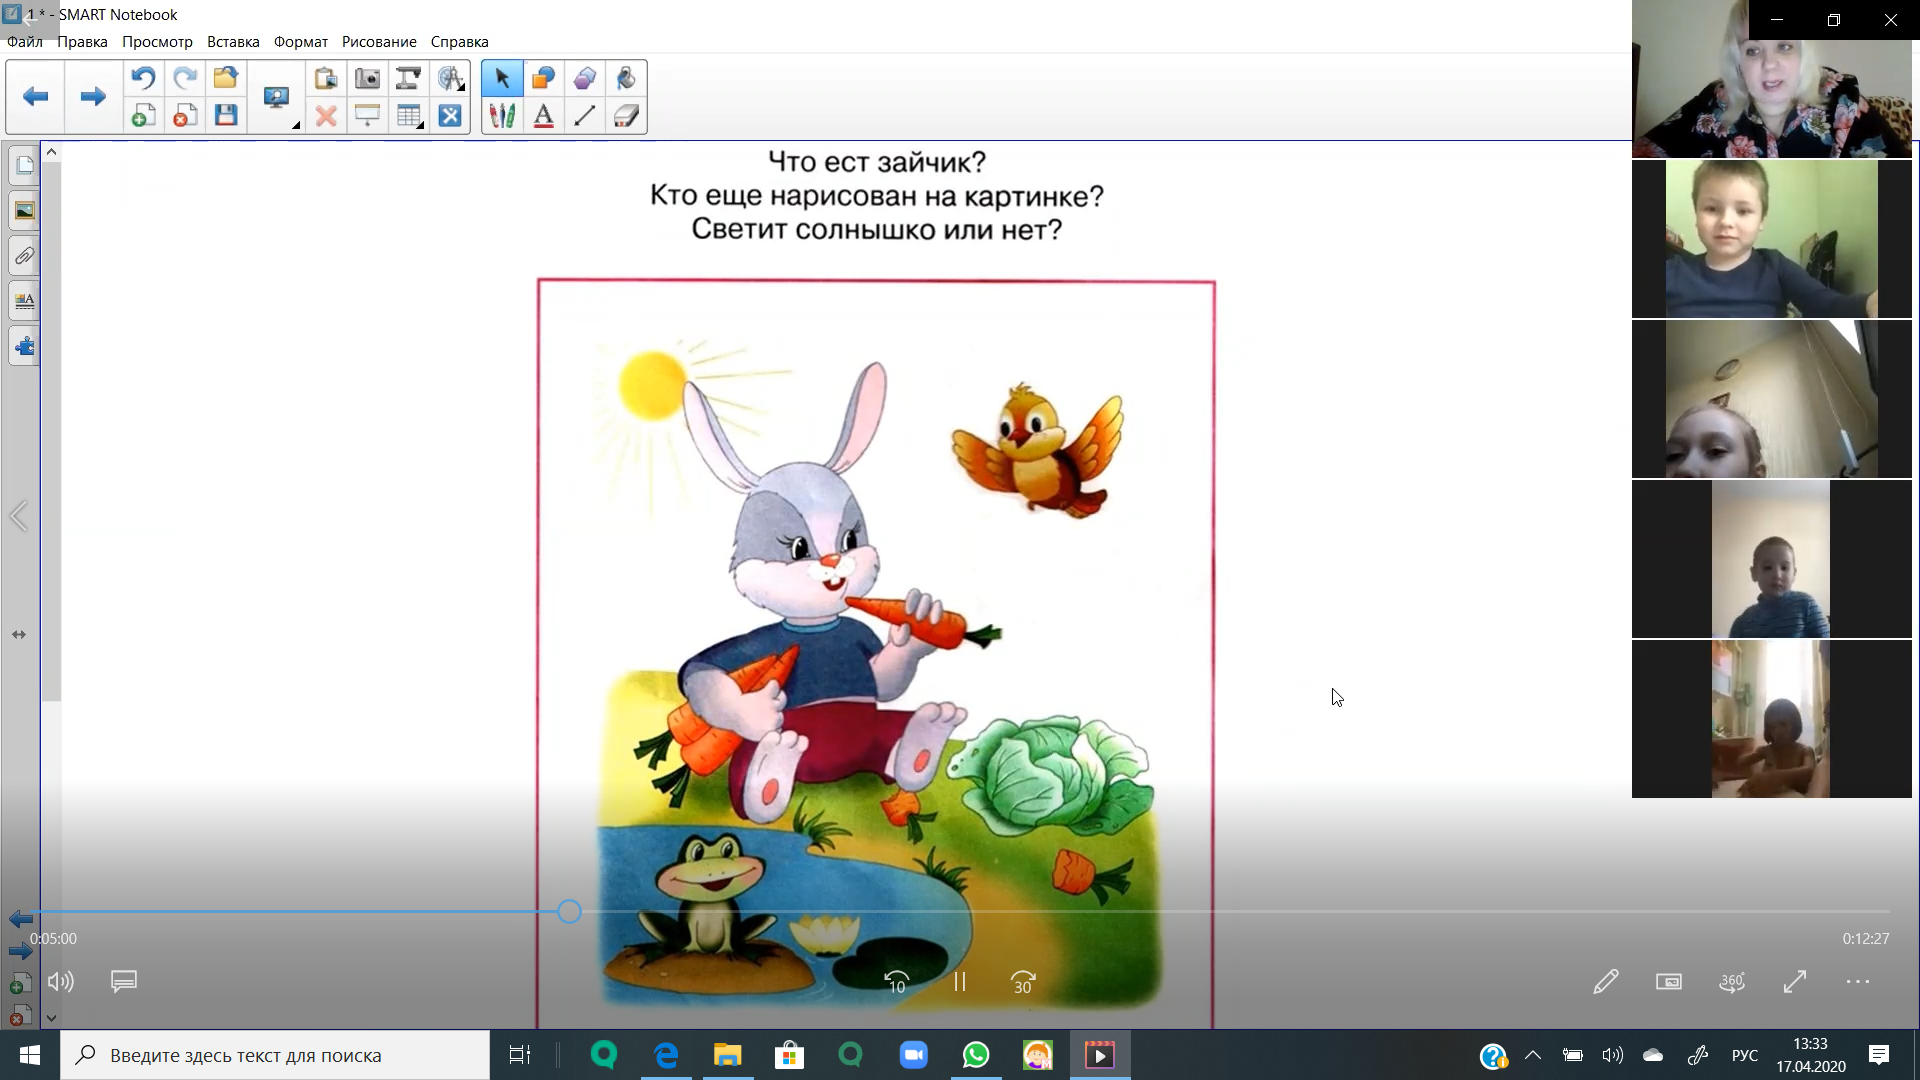
Task: Choose the Select arrow tool
Action: click(x=502, y=78)
